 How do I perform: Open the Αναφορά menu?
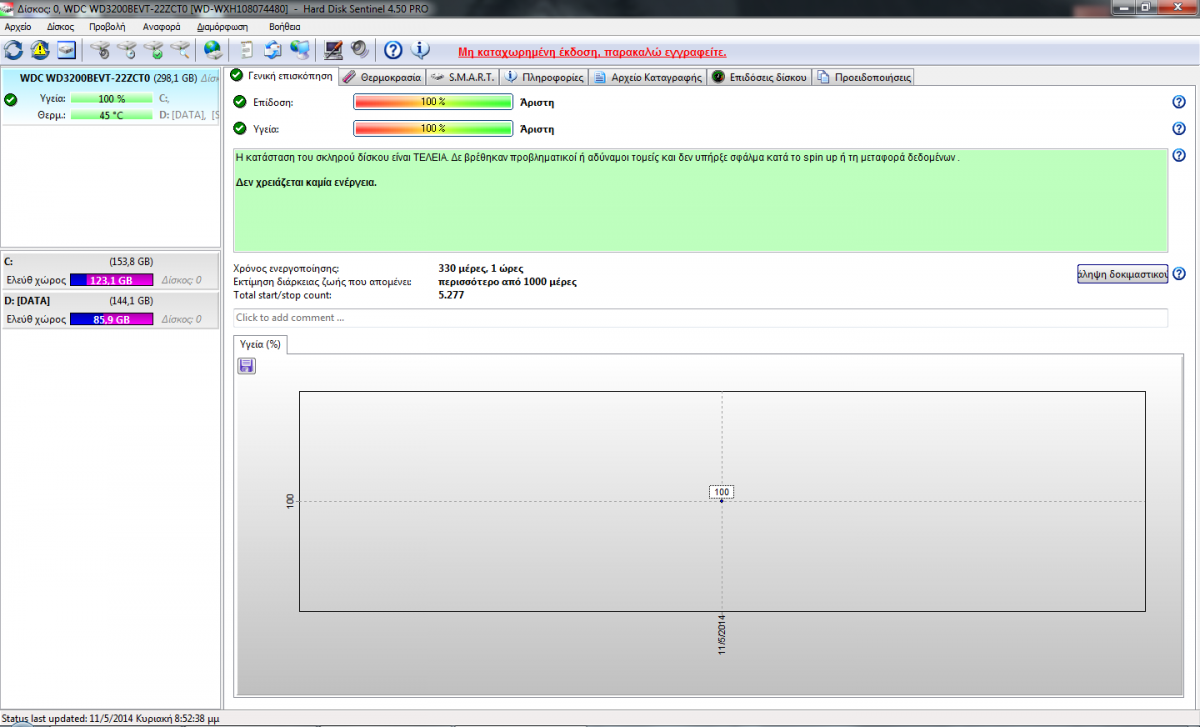(161, 27)
